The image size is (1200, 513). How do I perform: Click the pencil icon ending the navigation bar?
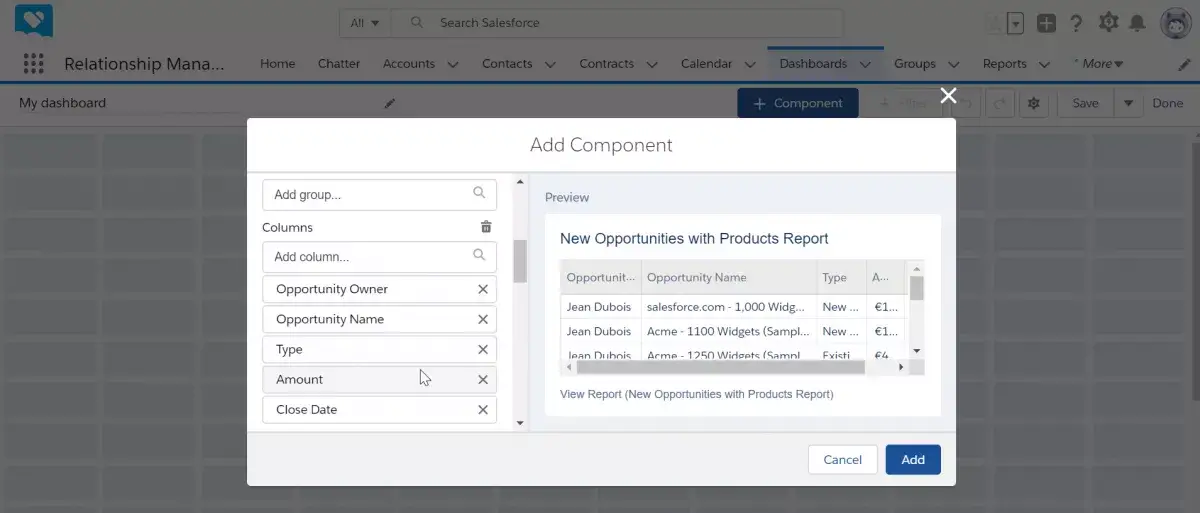pos(1185,64)
